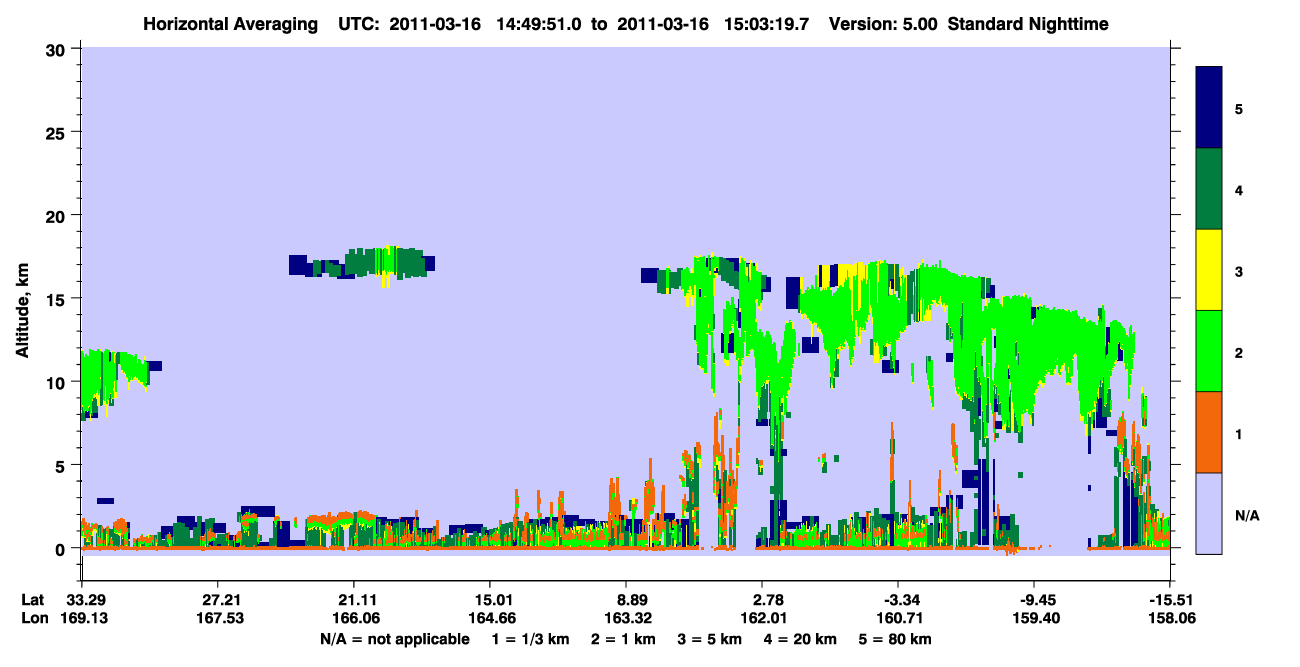Viewport: 1300px width, 667px height.
Task: Click the 'Lat' row label
Action: pyautogui.click(x=33, y=600)
